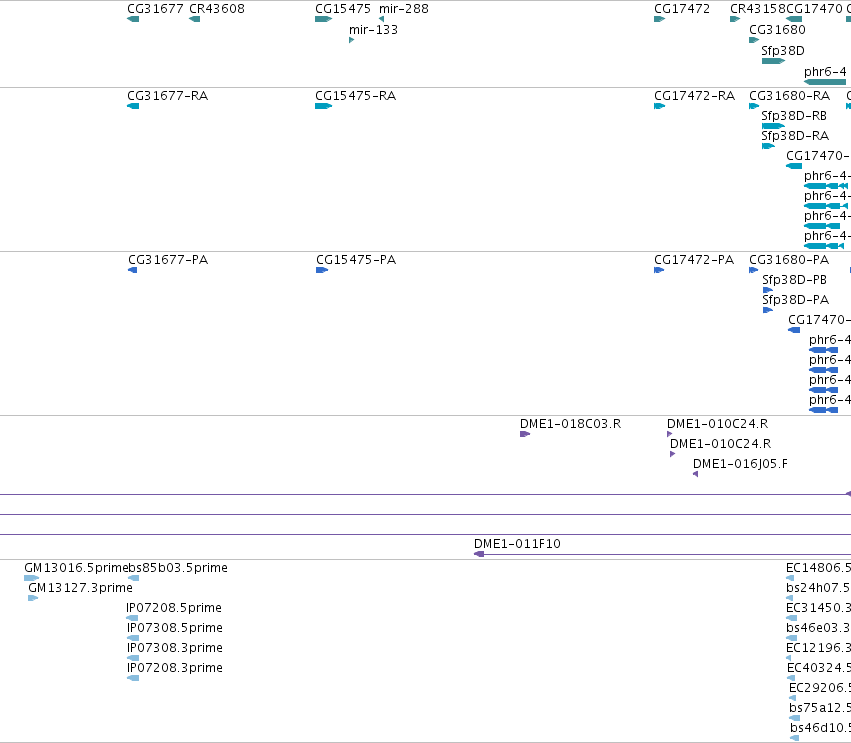Open the DME1-011F10 feature label

(517, 544)
